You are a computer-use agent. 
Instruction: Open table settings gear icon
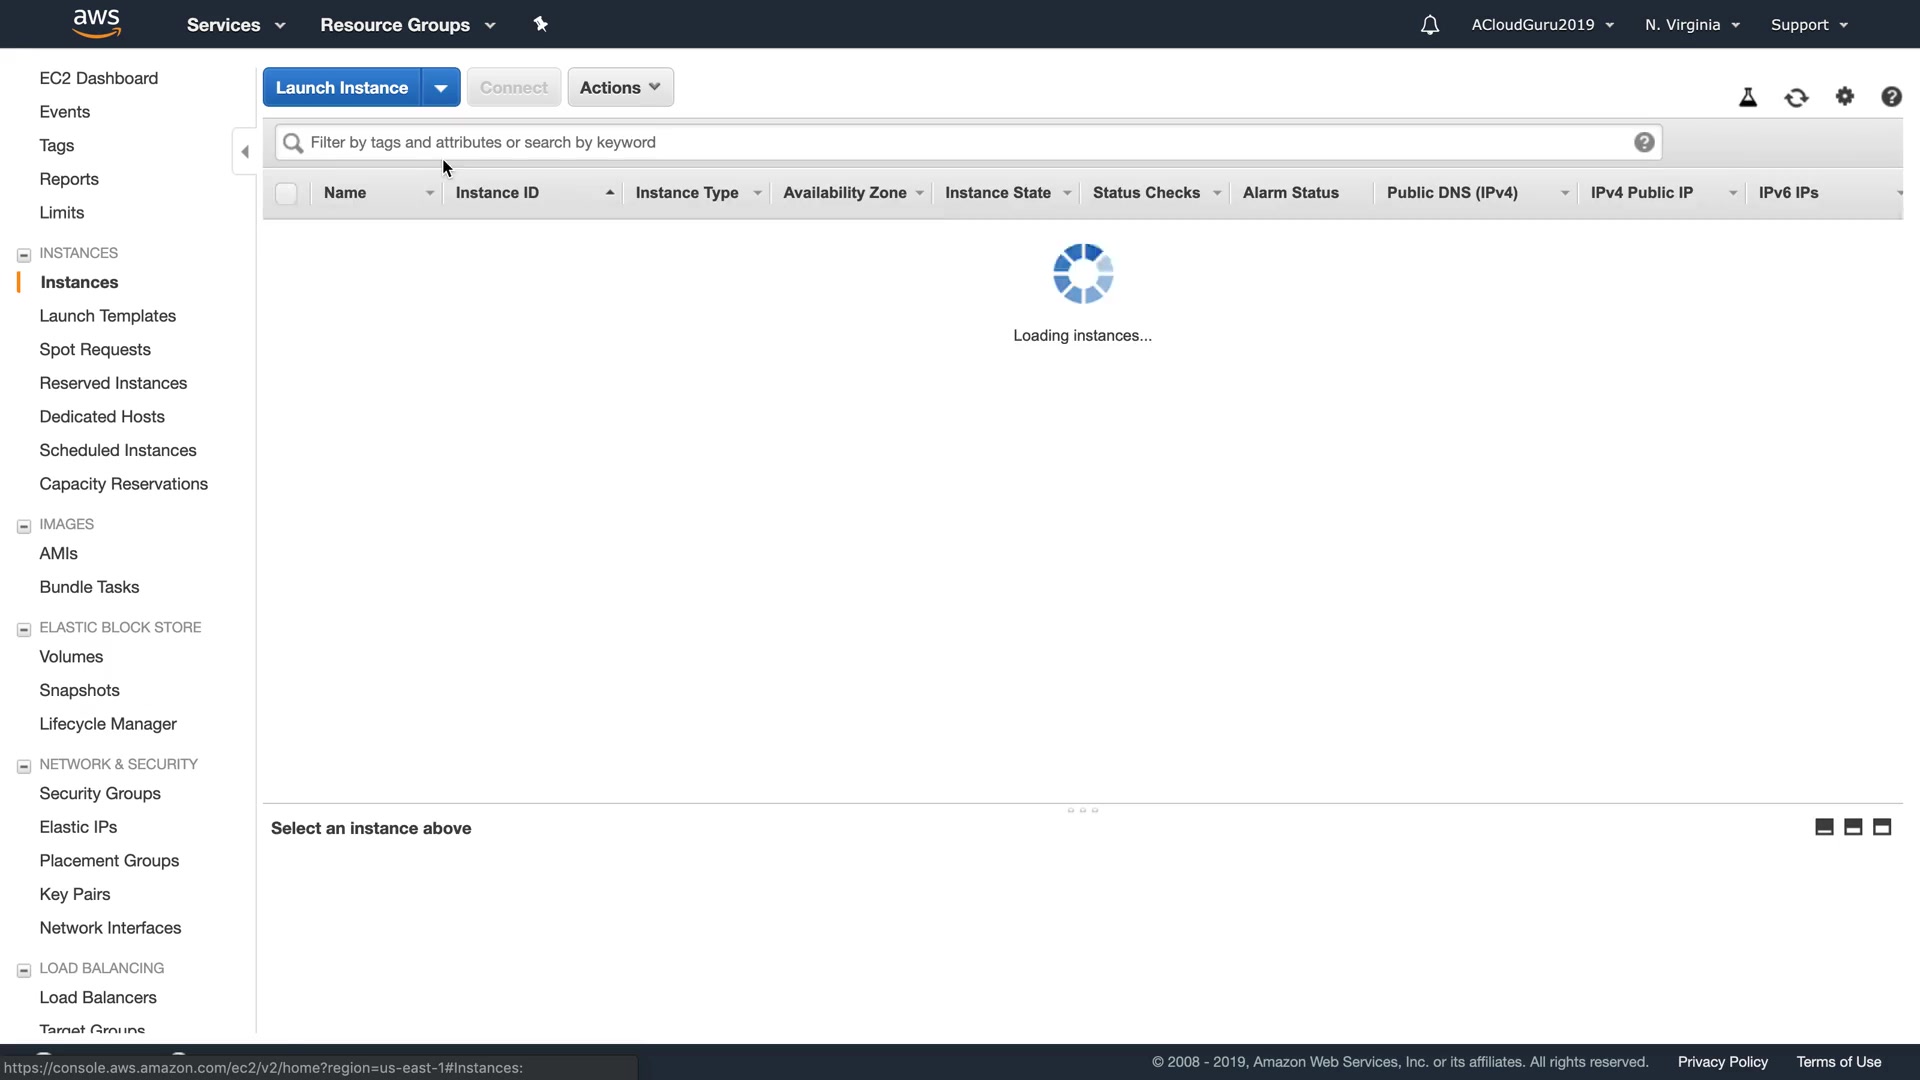pos(1845,96)
